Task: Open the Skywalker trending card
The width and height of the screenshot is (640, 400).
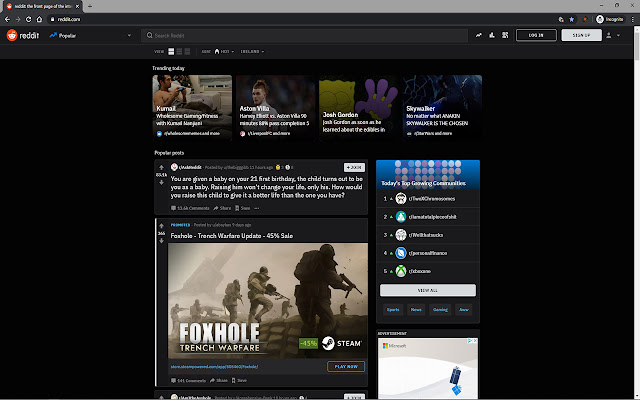Action: (x=442, y=108)
